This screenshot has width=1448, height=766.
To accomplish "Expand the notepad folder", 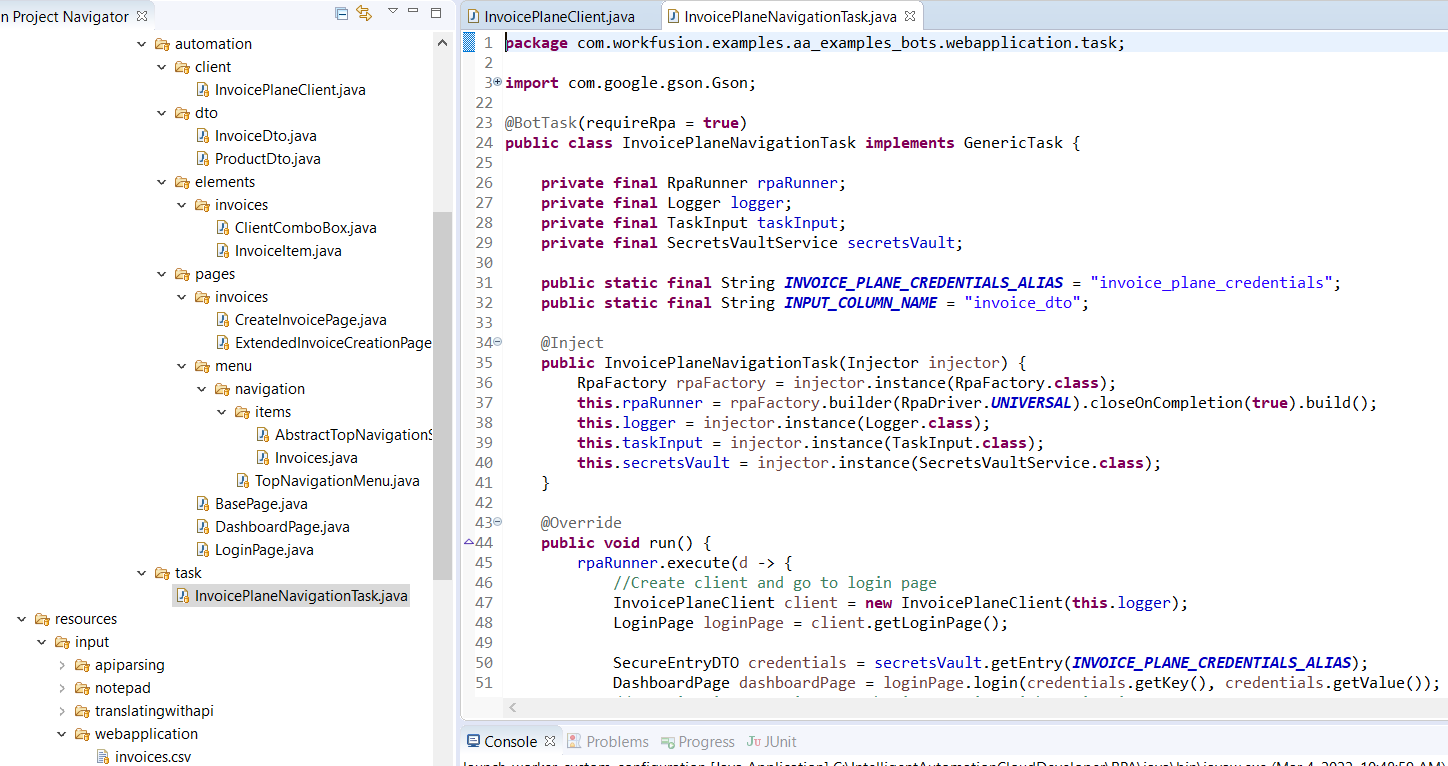I will 61,688.
